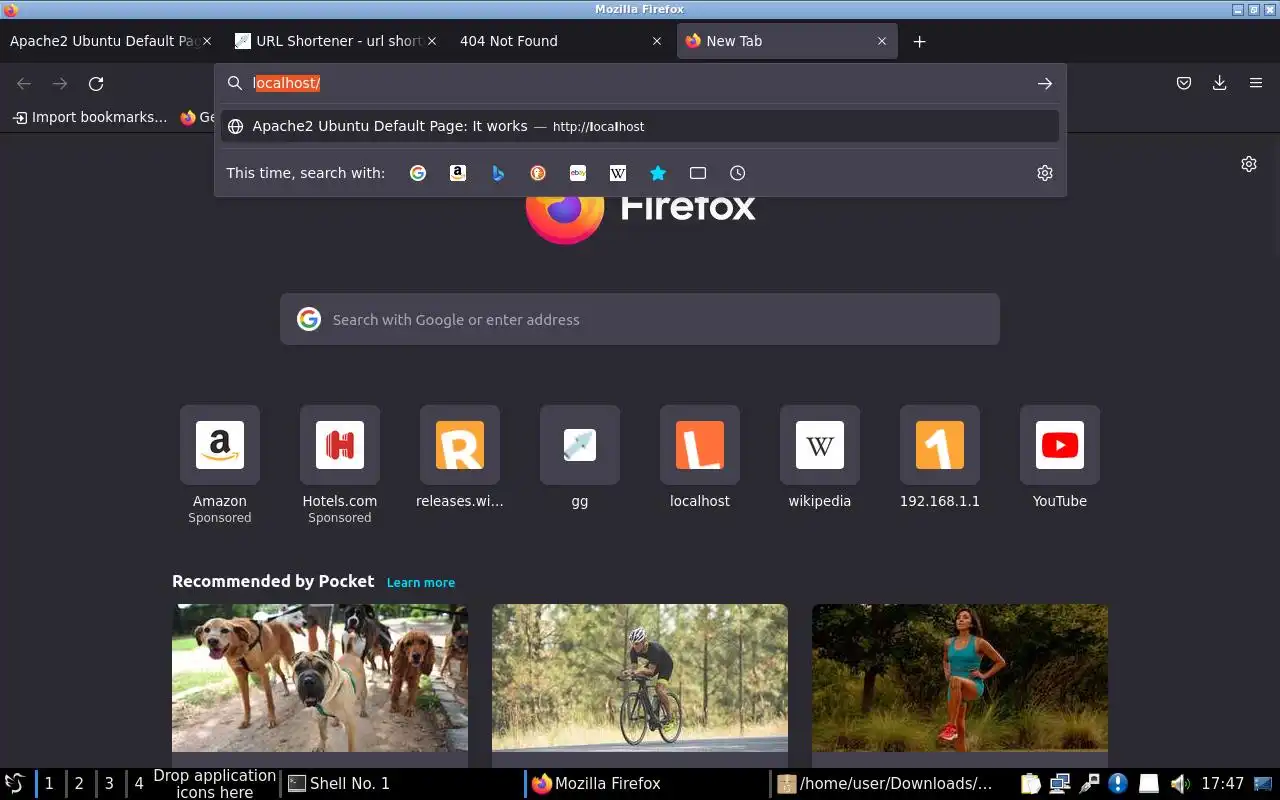Open a new tab with plus button
Image resolution: width=1280 pixels, height=800 pixels.
(x=920, y=41)
